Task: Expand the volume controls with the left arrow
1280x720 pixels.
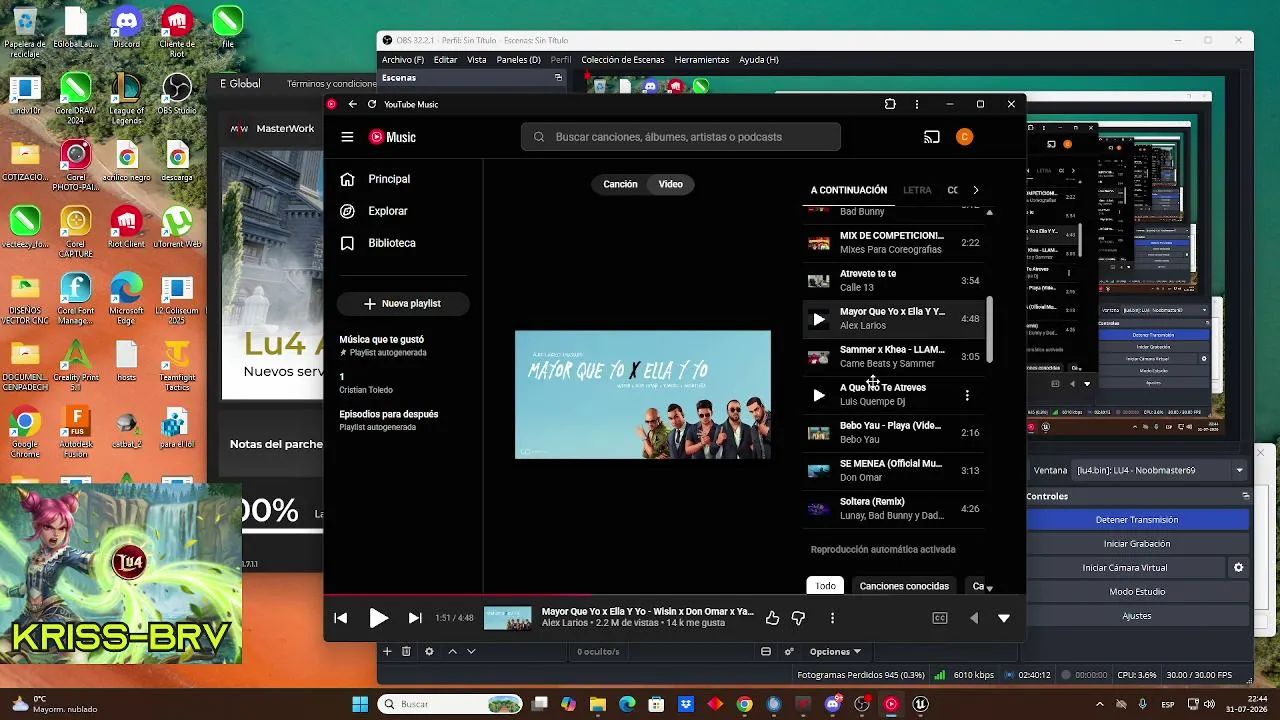Action: (x=974, y=618)
